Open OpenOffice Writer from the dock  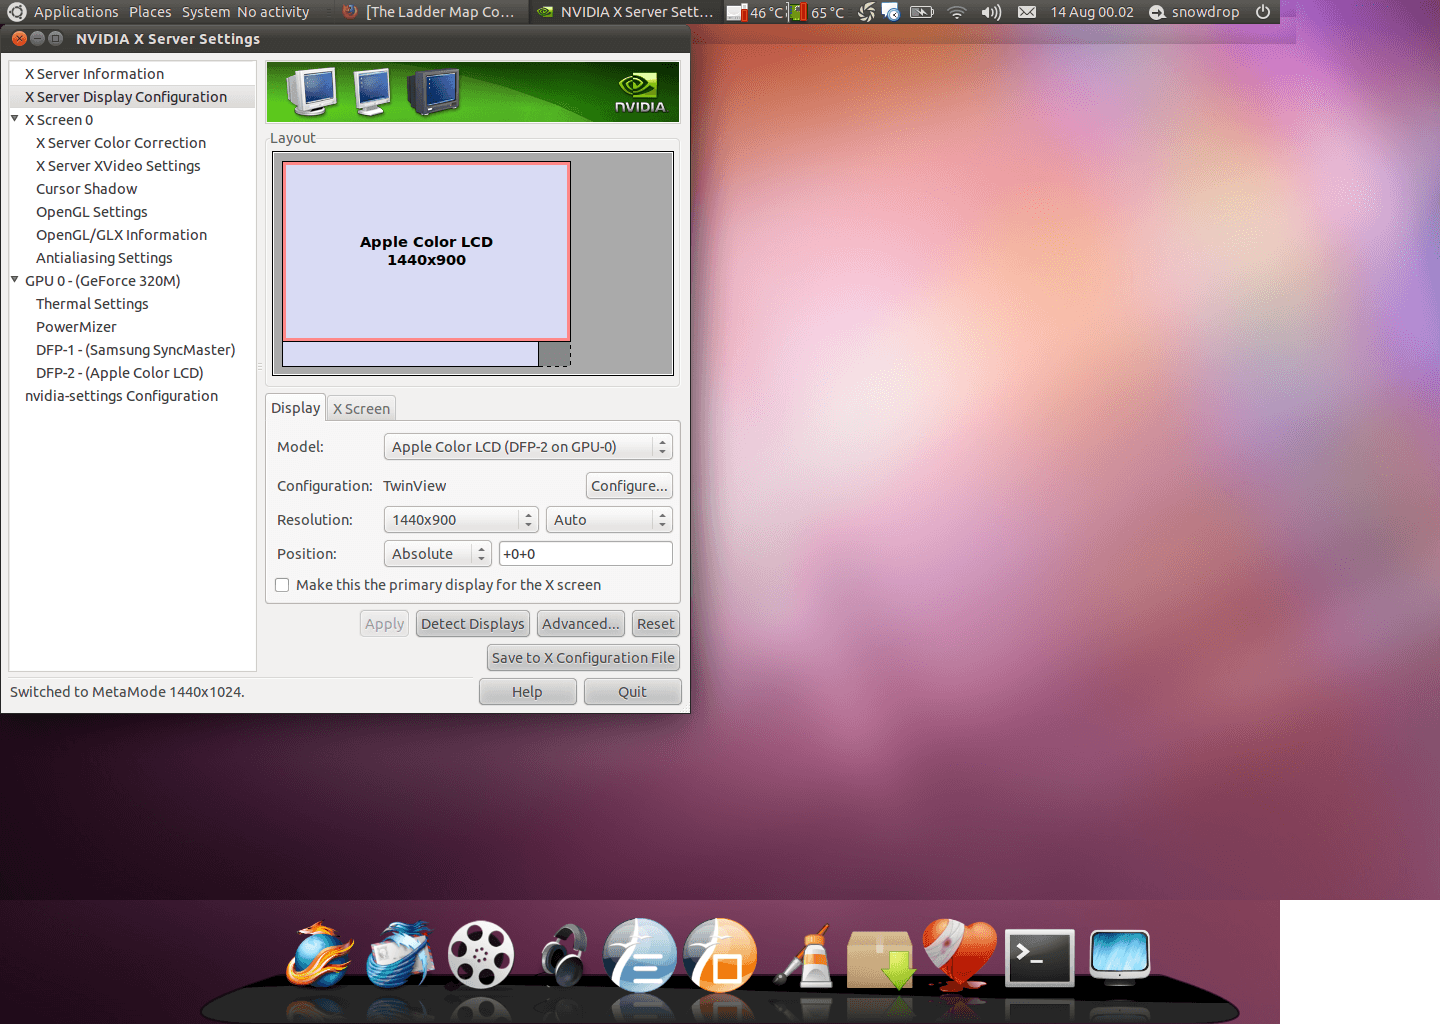coord(640,955)
